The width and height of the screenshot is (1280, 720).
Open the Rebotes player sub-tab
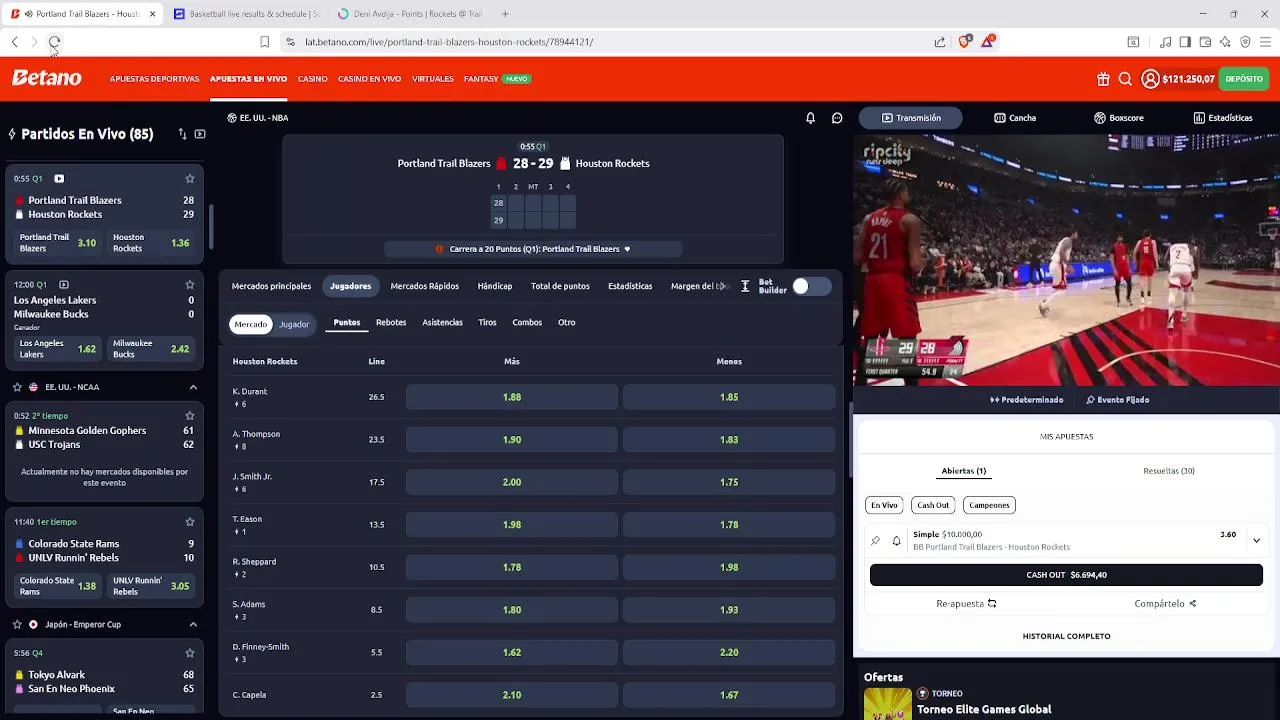(391, 323)
